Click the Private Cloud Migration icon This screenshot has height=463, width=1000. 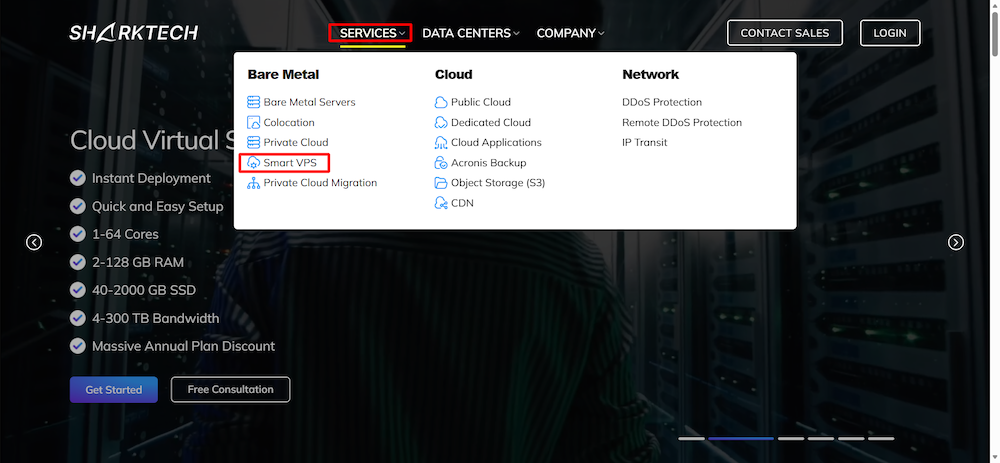(x=254, y=183)
